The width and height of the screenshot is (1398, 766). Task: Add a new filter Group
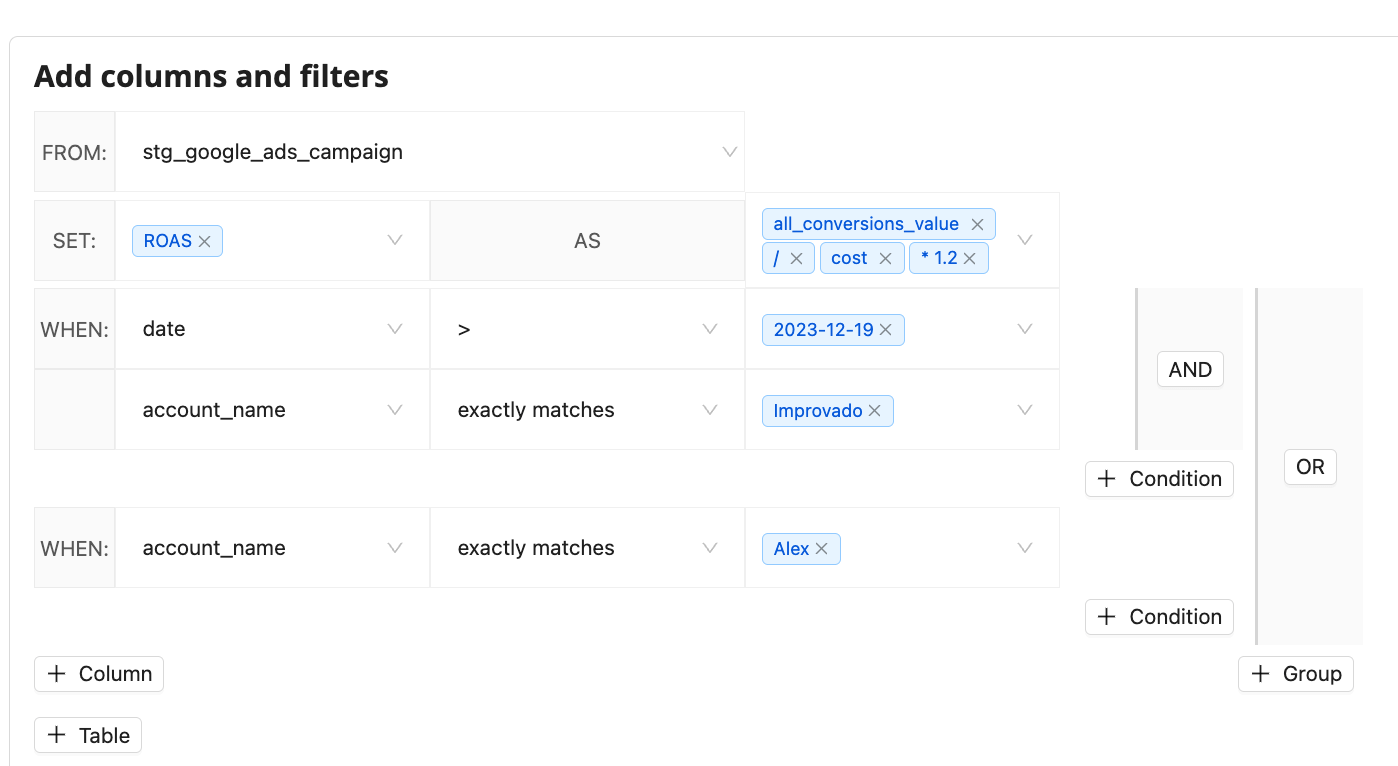tap(1296, 674)
